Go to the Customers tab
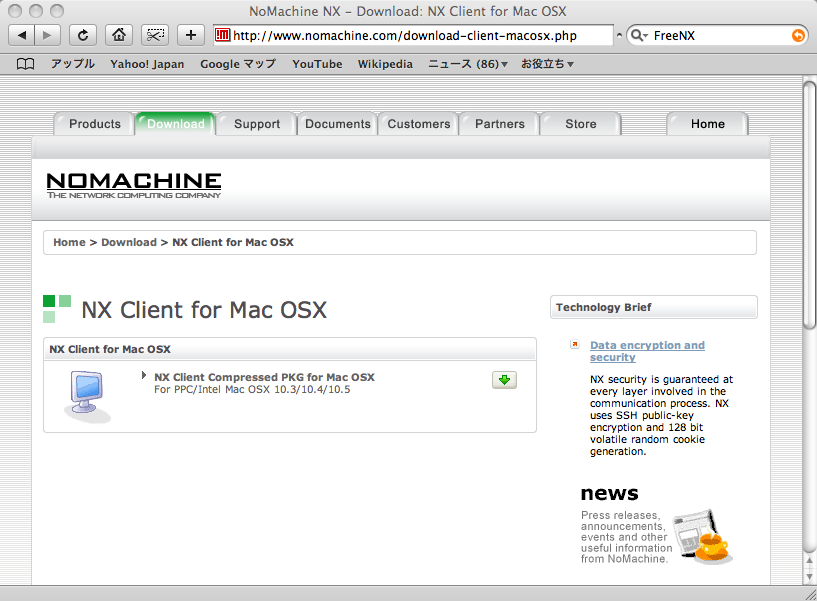Screen dimensions: 817x601 click(419, 124)
